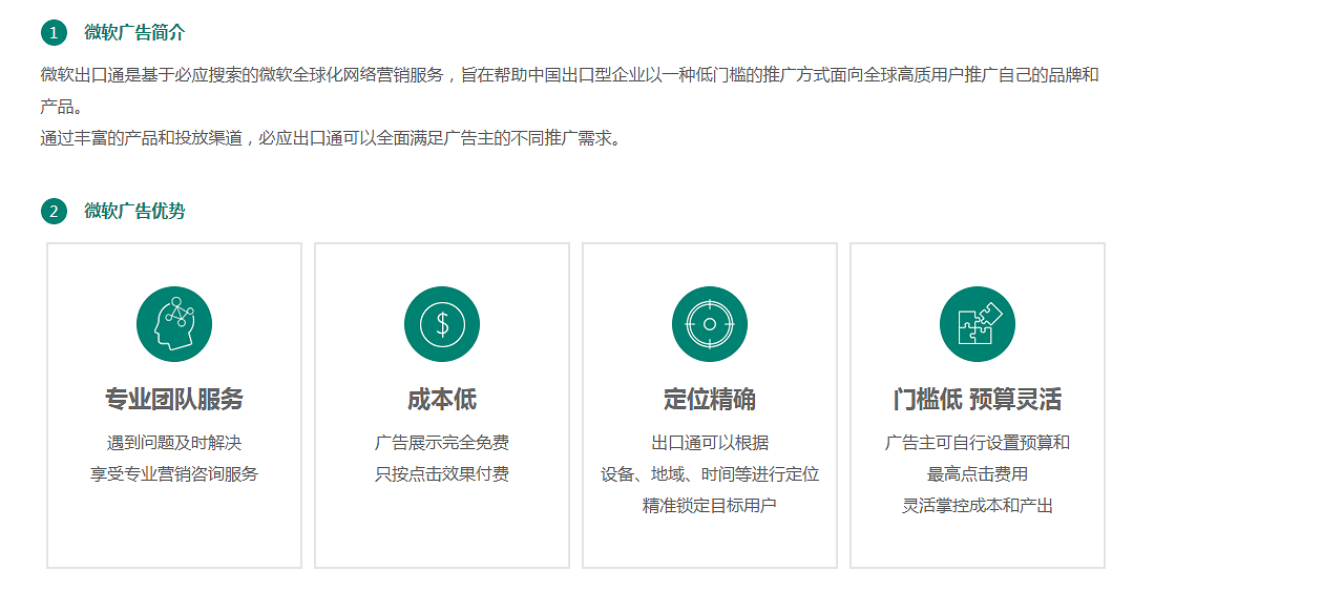
Task: Click the 成本低 card title
Action: (x=442, y=400)
